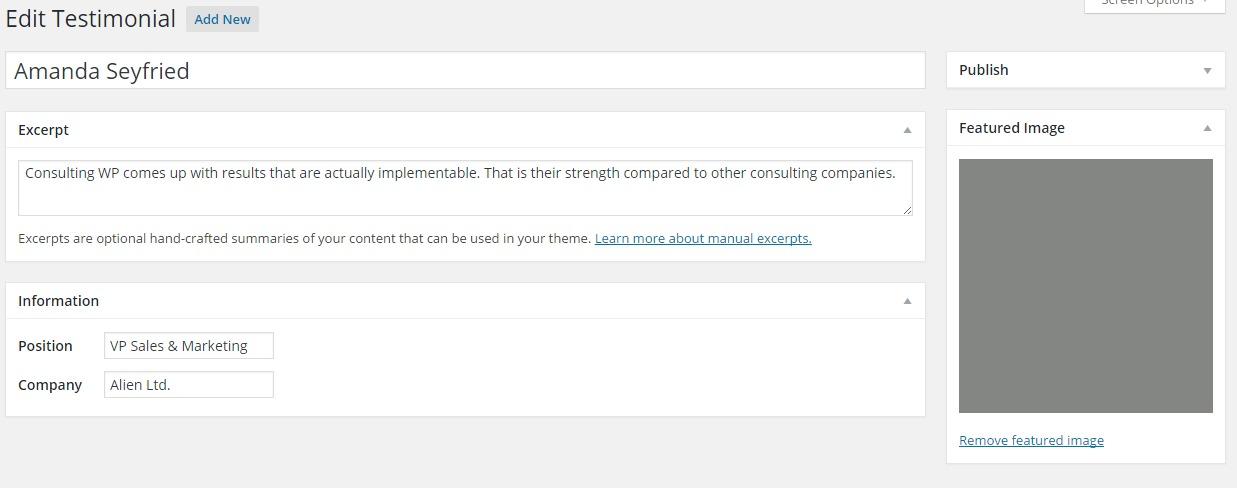Viewport: 1237px width, 488px height.
Task: Expand the Publish panel using its arrow
Action: (1207, 70)
